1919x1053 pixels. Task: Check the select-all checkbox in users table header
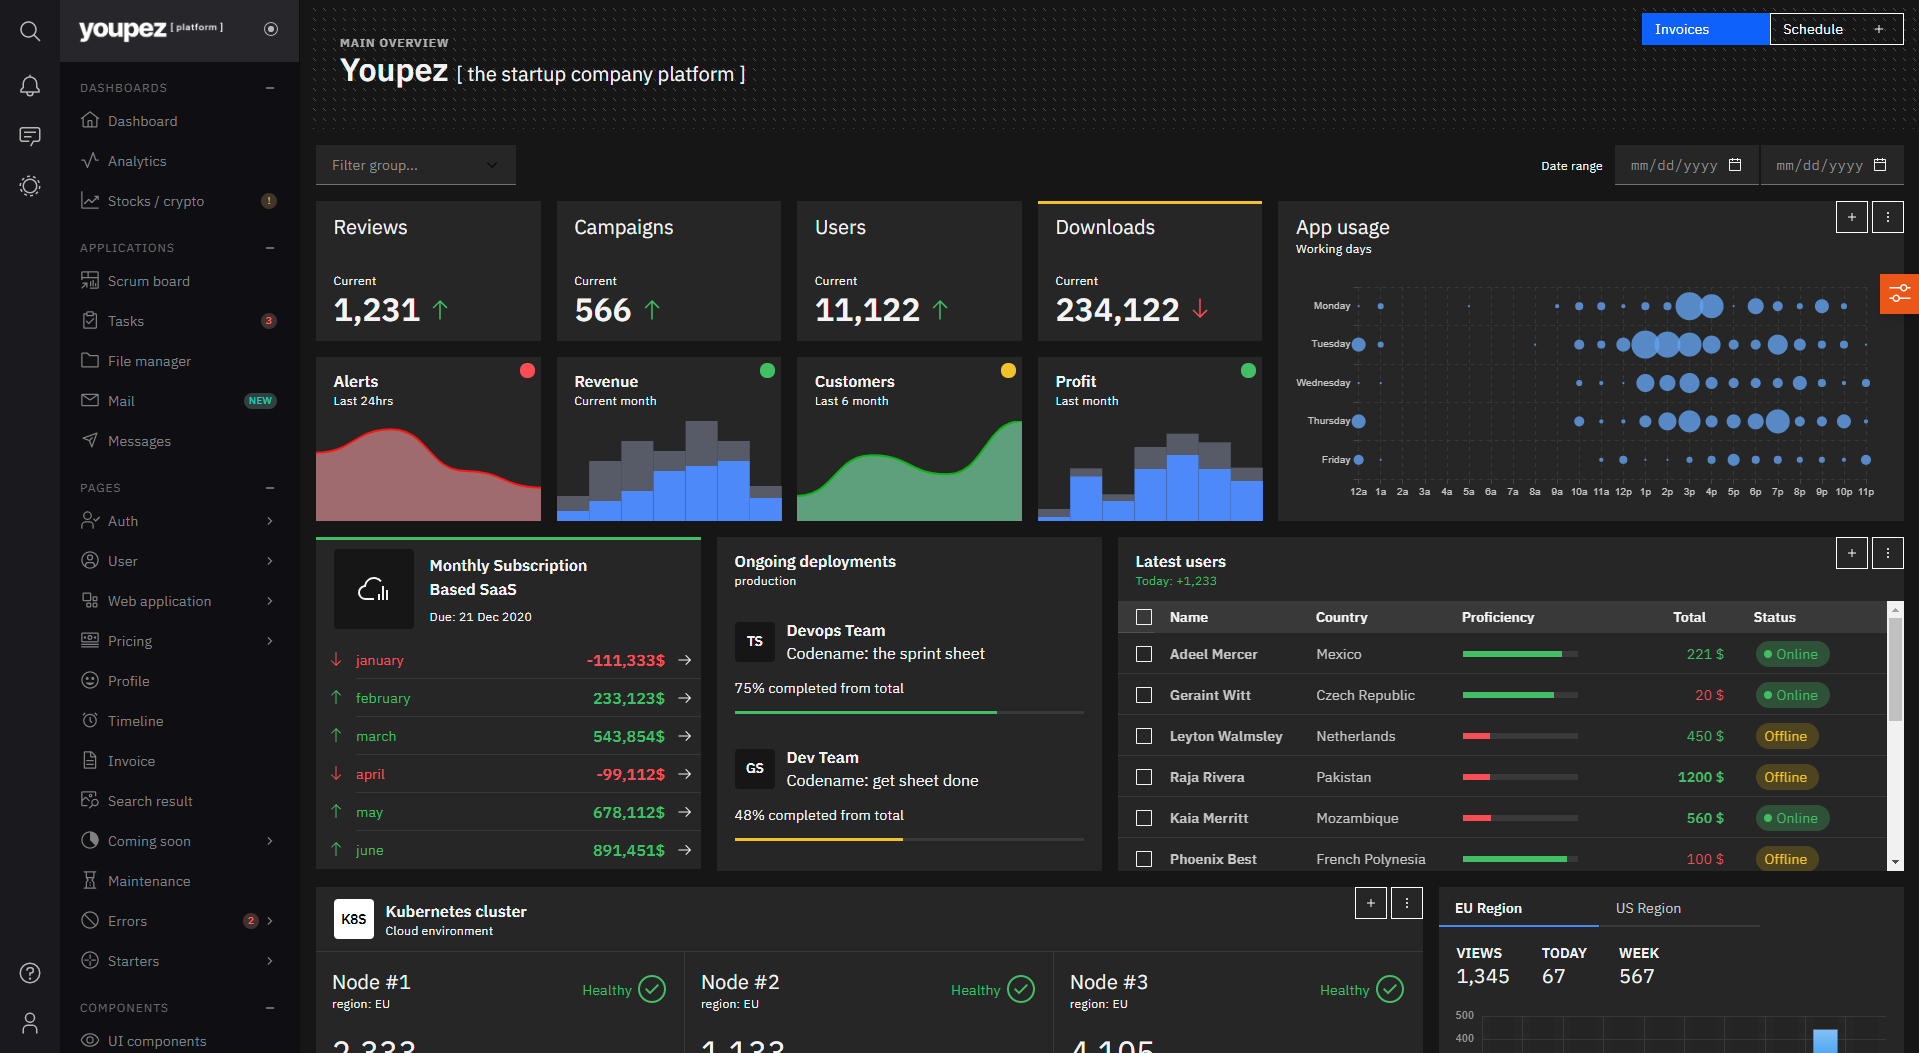(x=1144, y=617)
